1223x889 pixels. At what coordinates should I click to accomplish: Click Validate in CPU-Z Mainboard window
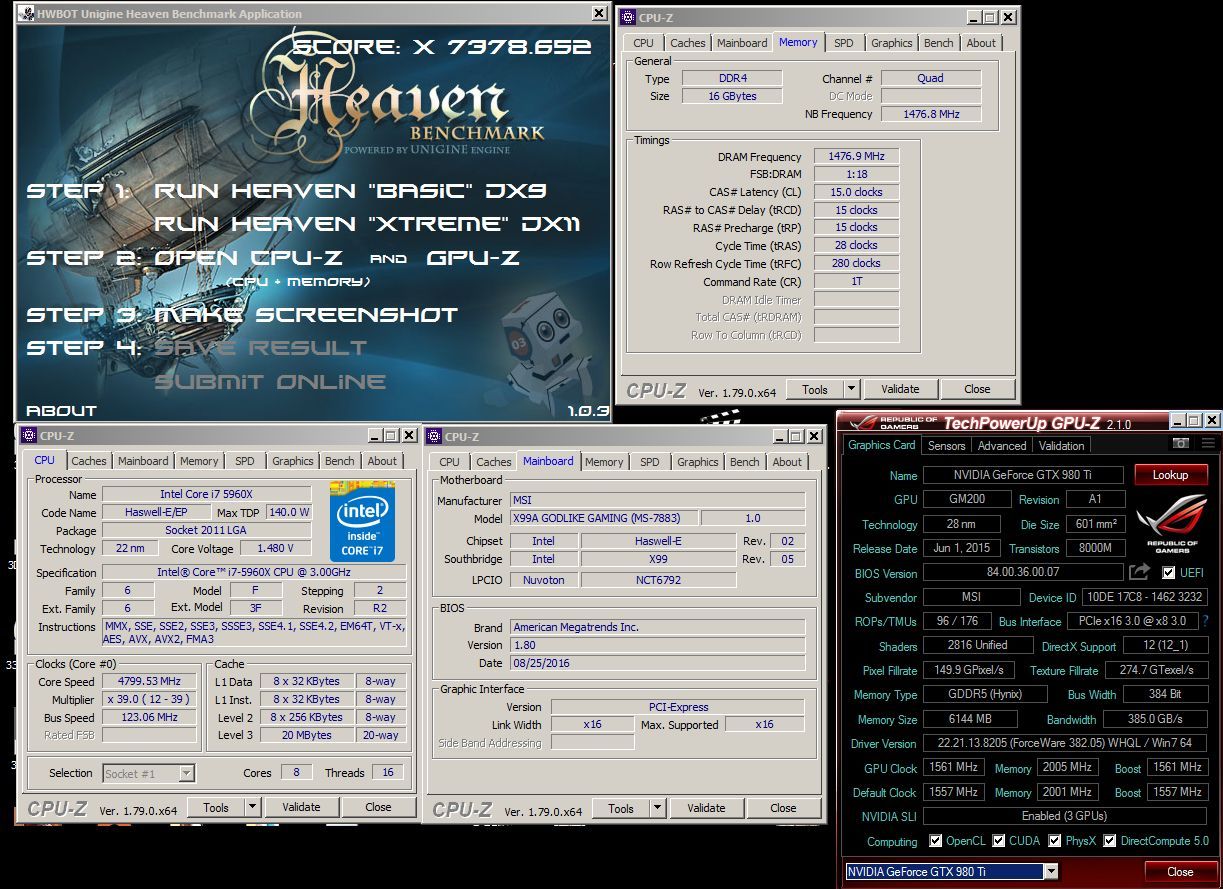pos(706,808)
